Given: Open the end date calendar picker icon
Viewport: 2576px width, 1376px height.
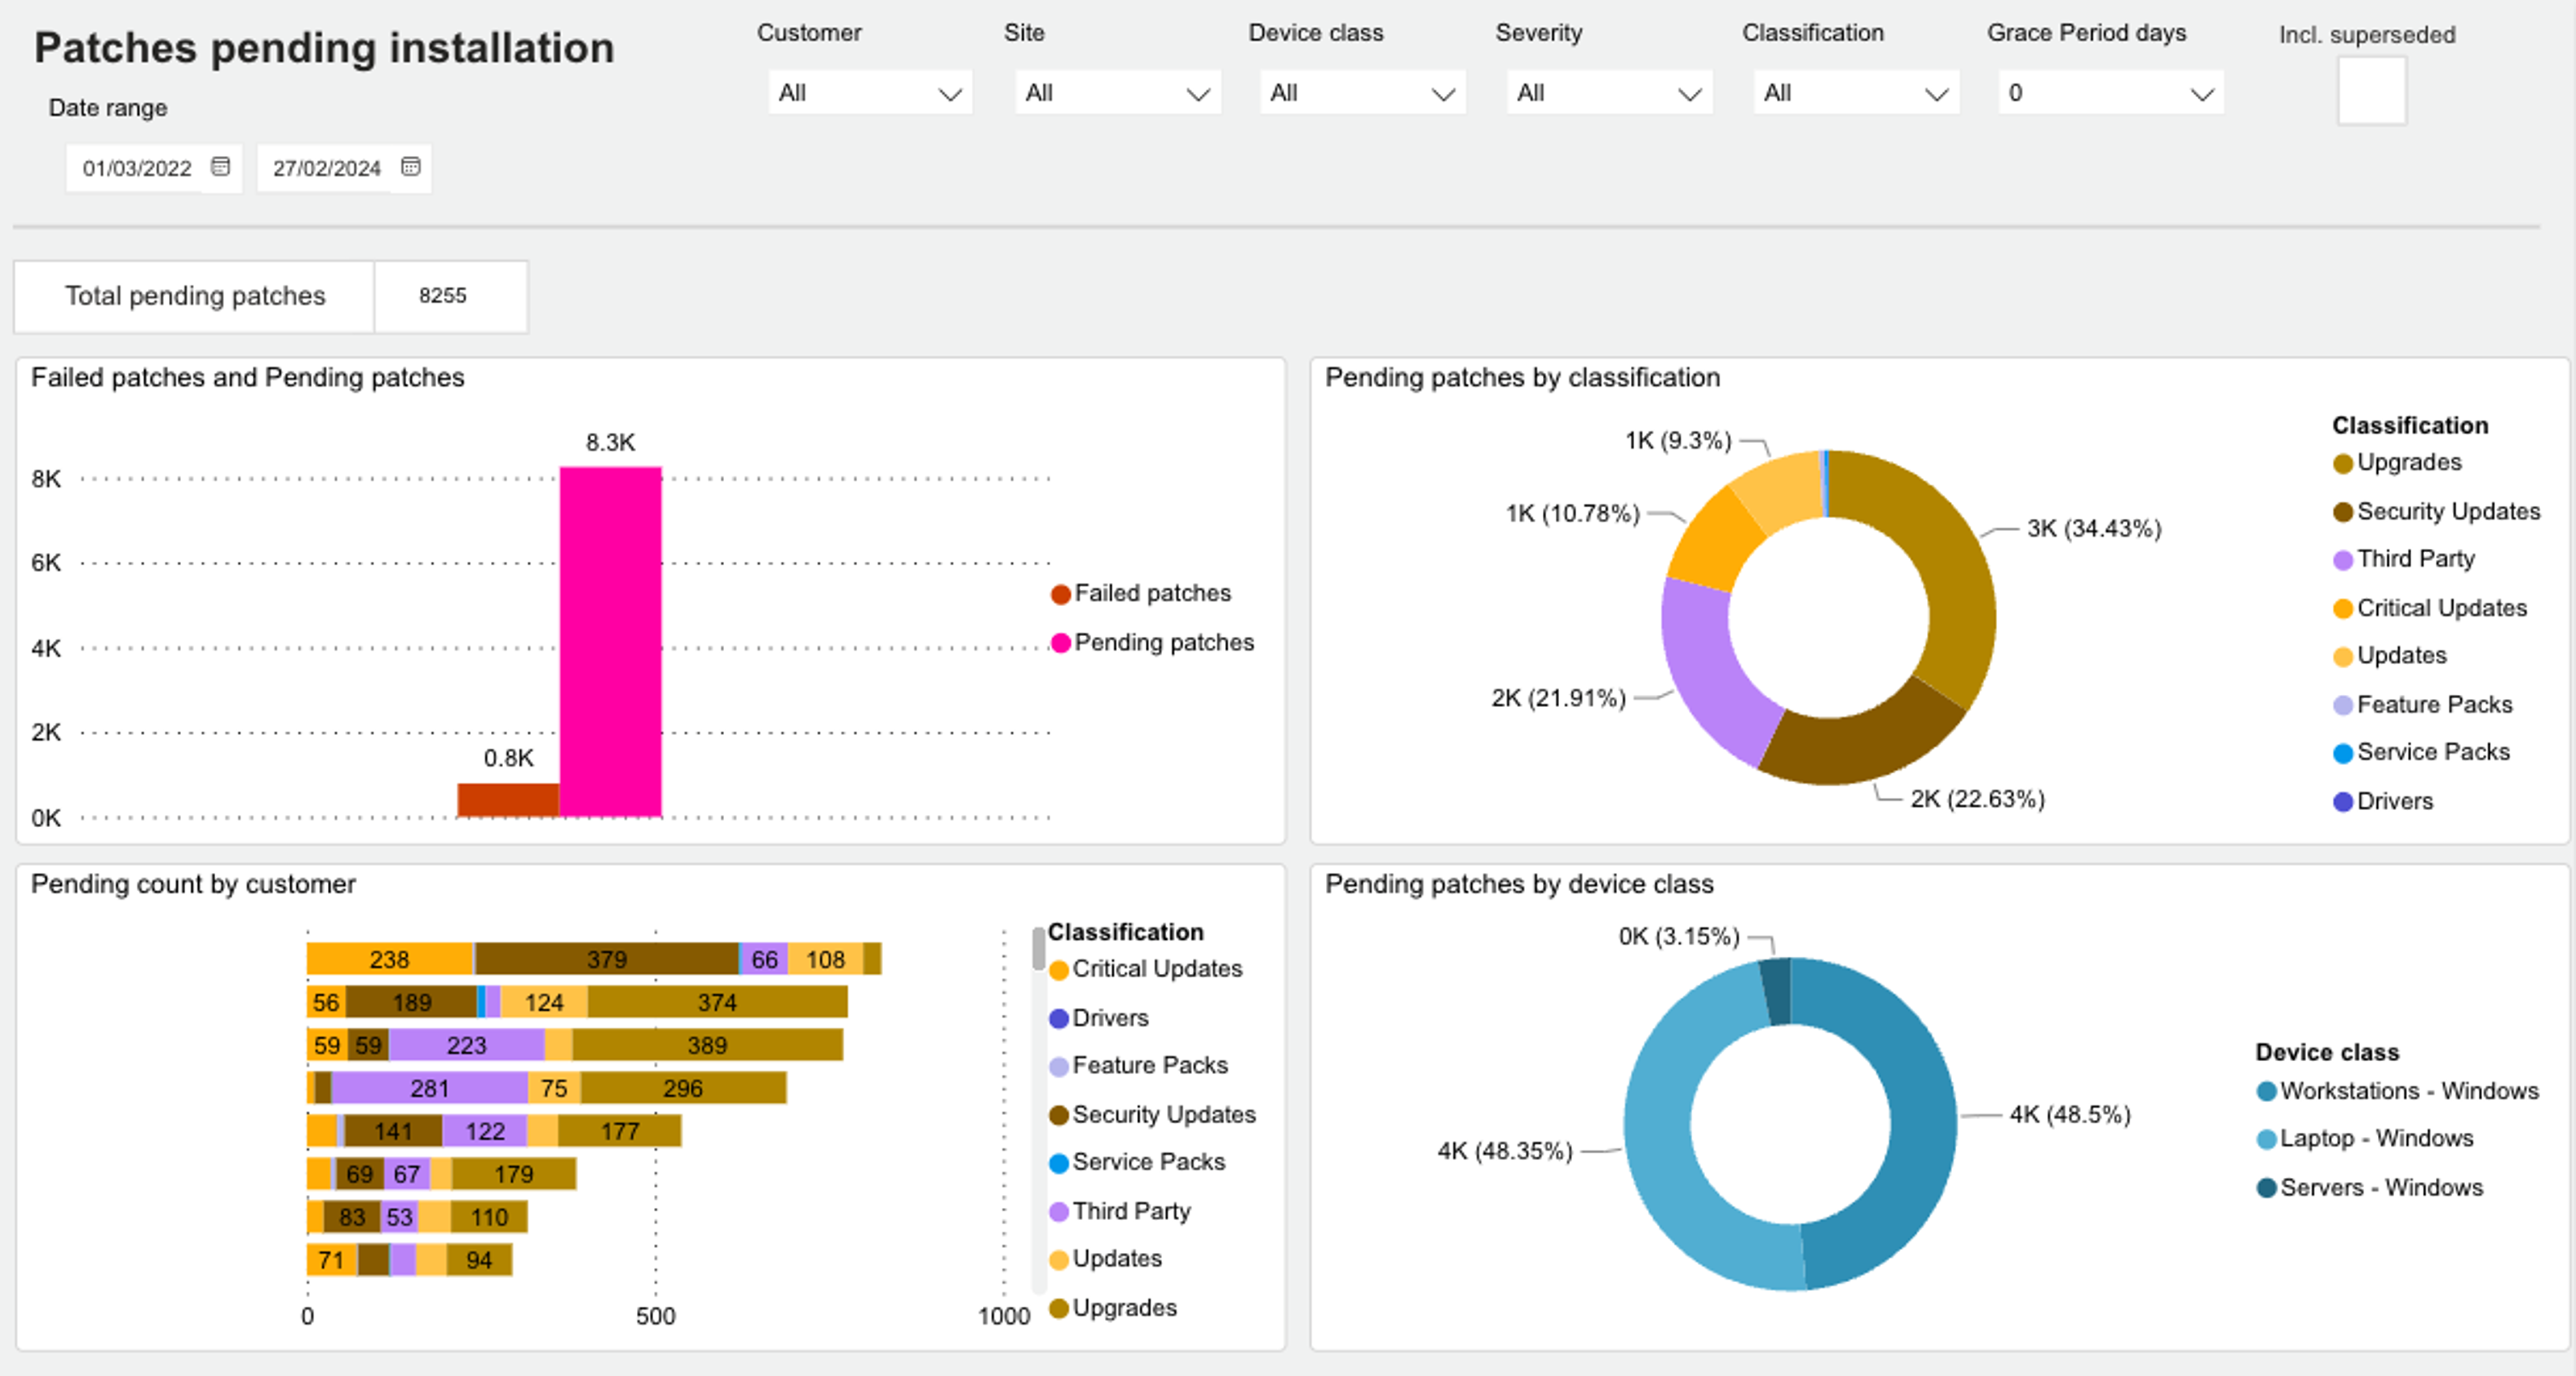Looking at the screenshot, I should (410, 166).
